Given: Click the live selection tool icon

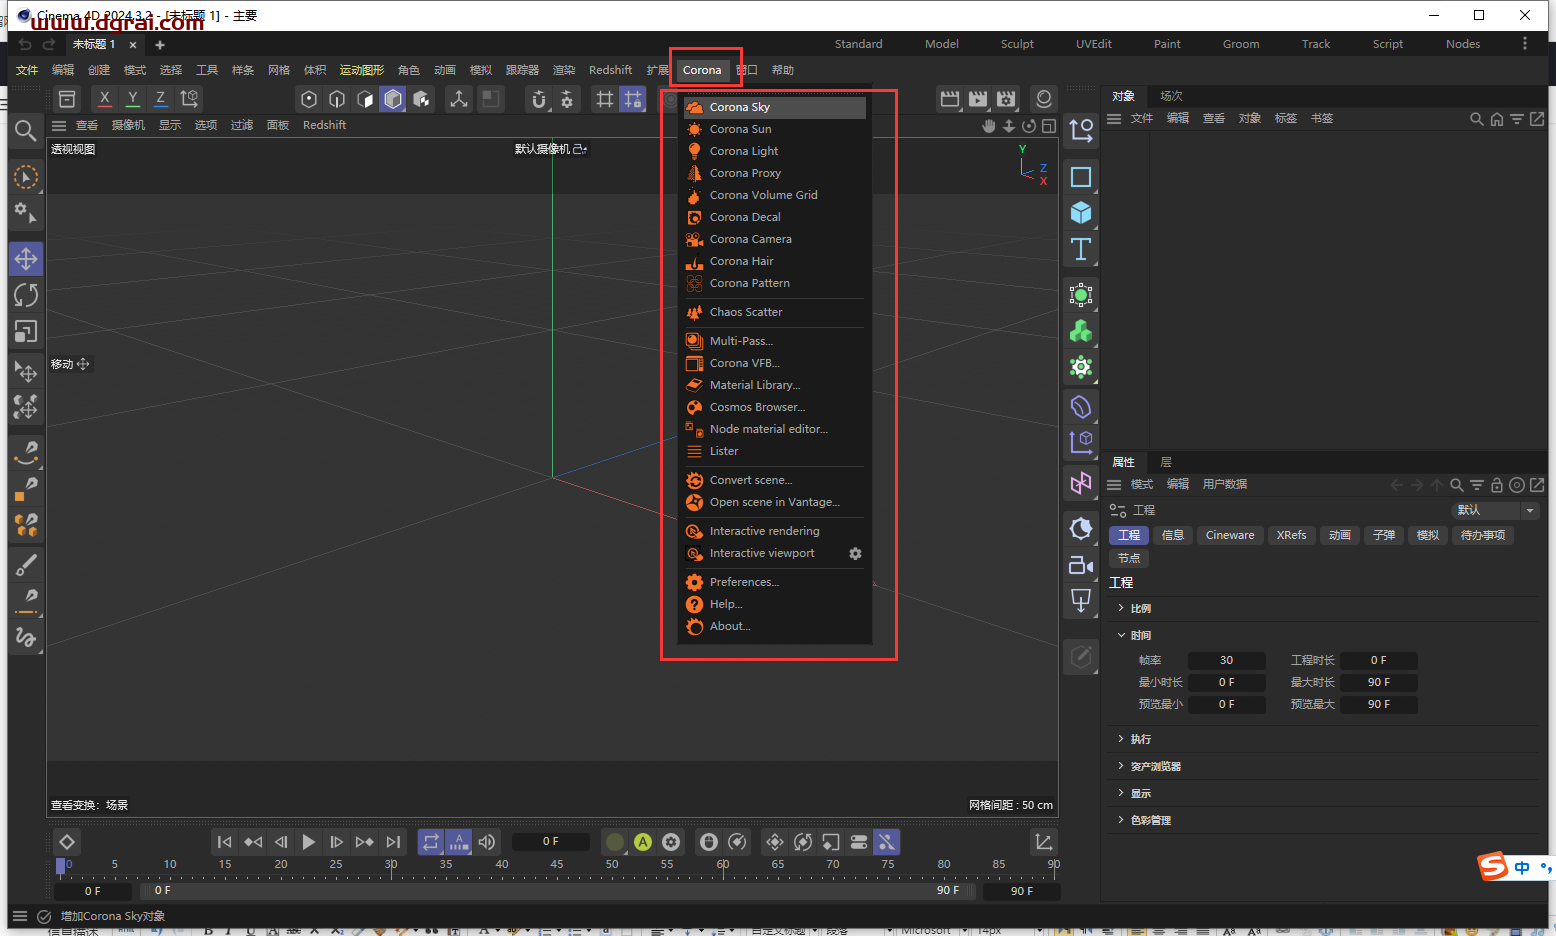Looking at the screenshot, I should point(26,178).
